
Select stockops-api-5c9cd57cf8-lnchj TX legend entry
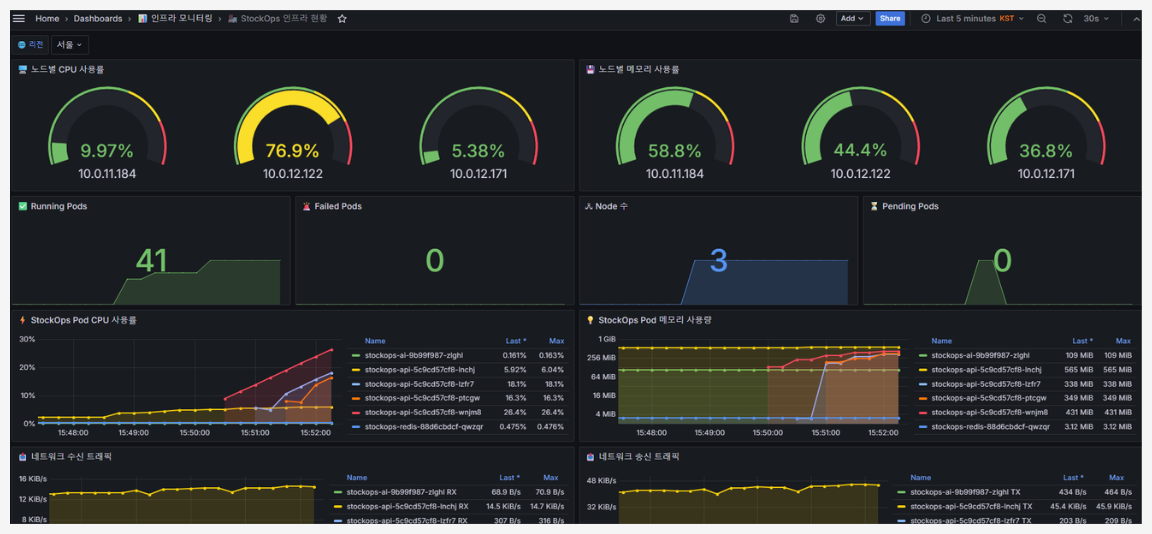pos(972,506)
